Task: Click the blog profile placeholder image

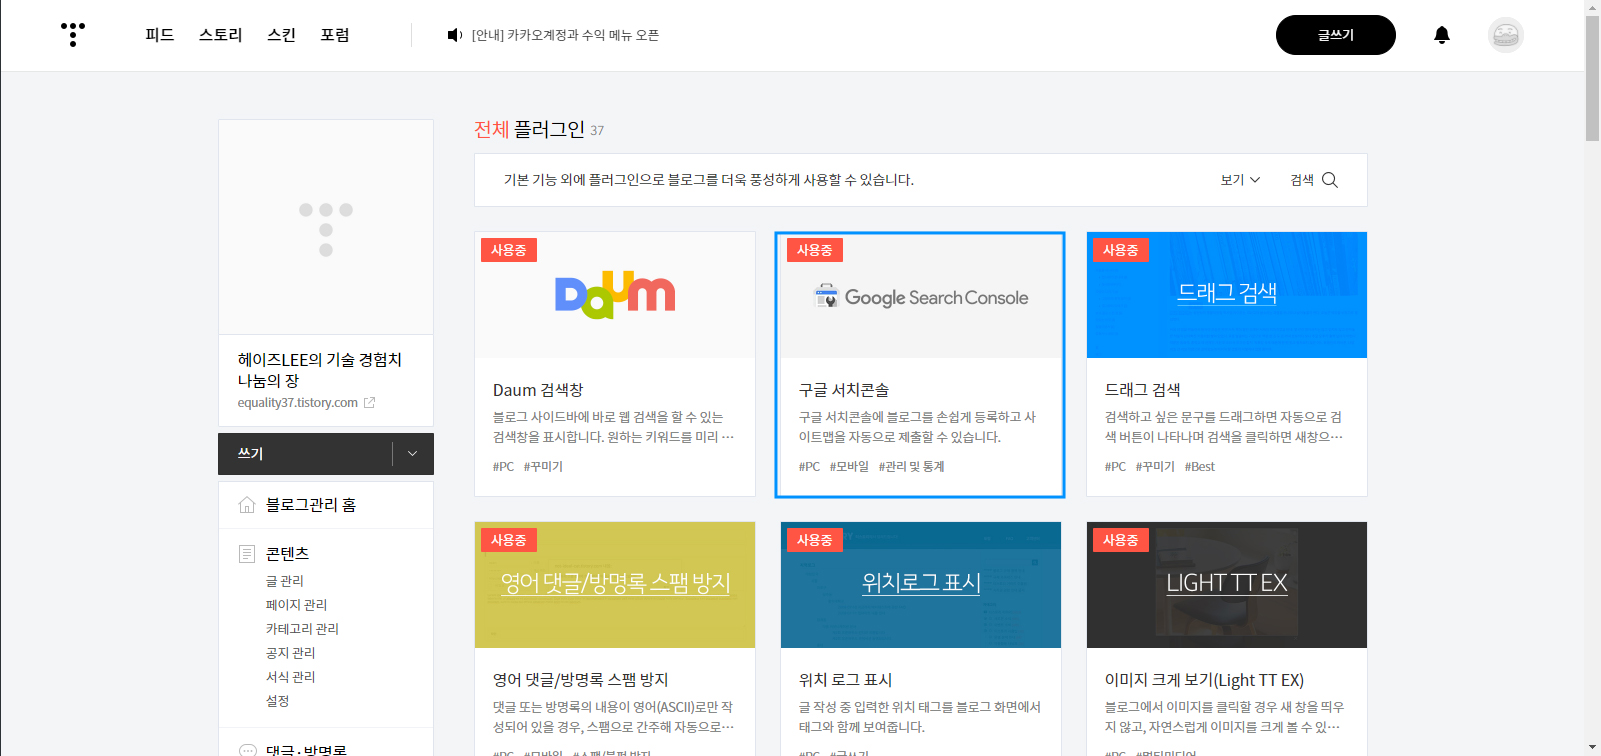Action: [326, 228]
